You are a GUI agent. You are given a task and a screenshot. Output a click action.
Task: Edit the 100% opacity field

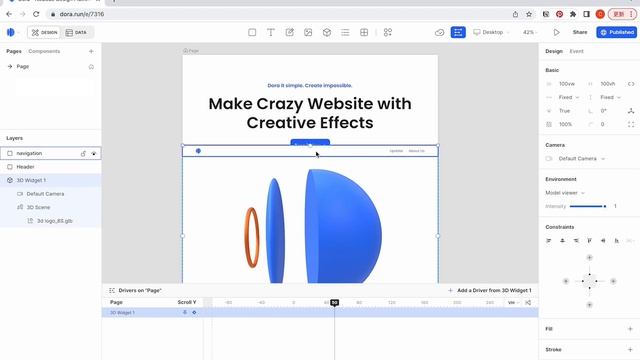pyautogui.click(x=565, y=124)
